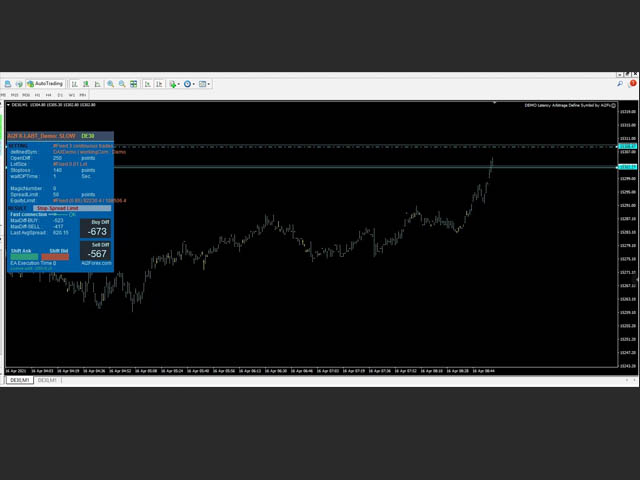Click the SpreadLimit 50 points value
This screenshot has width=640, height=480.
click(56, 195)
